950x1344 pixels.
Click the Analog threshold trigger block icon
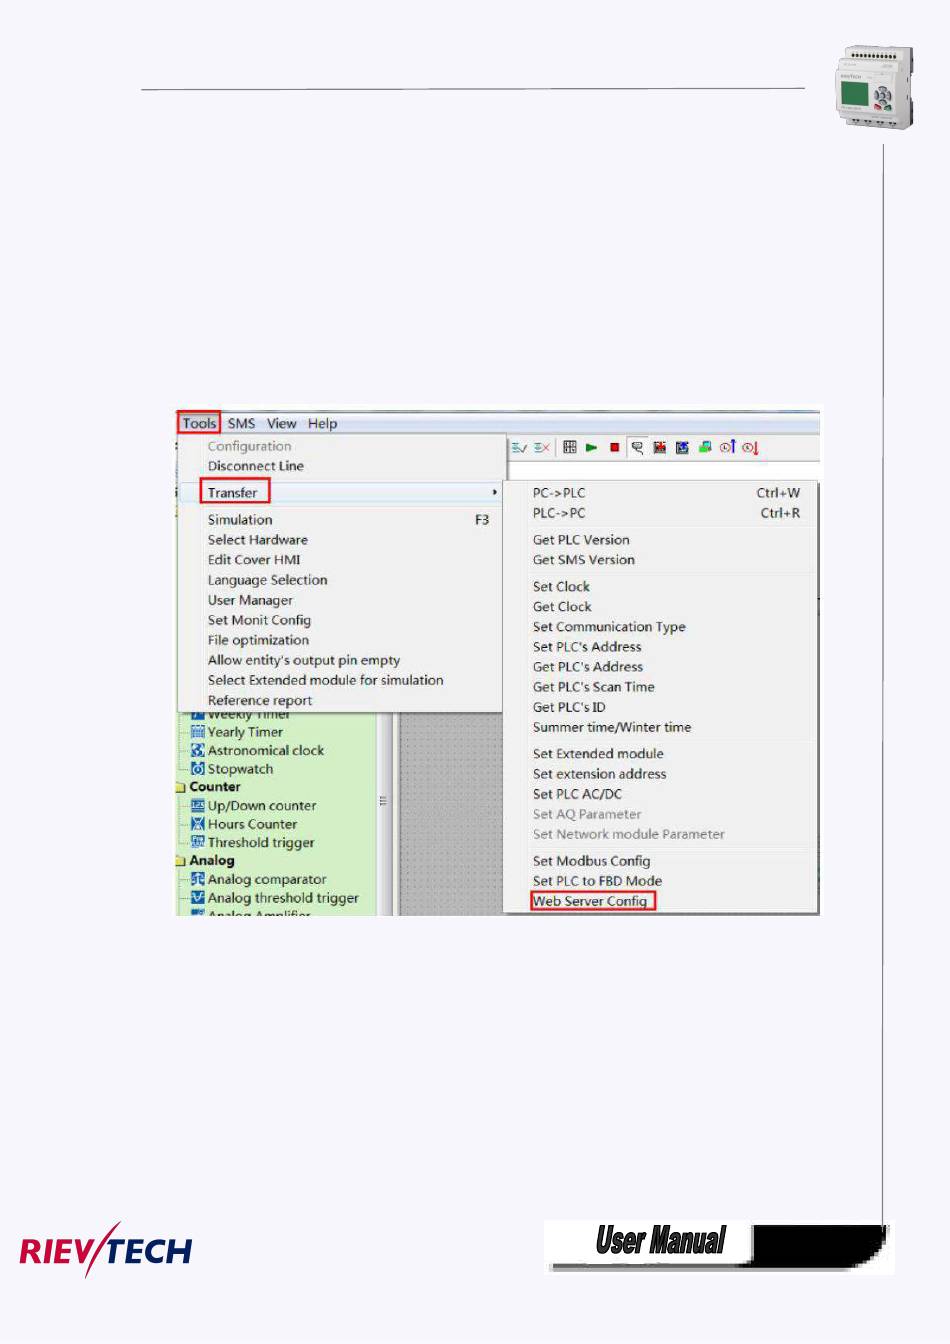pyautogui.click(x=198, y=898)
